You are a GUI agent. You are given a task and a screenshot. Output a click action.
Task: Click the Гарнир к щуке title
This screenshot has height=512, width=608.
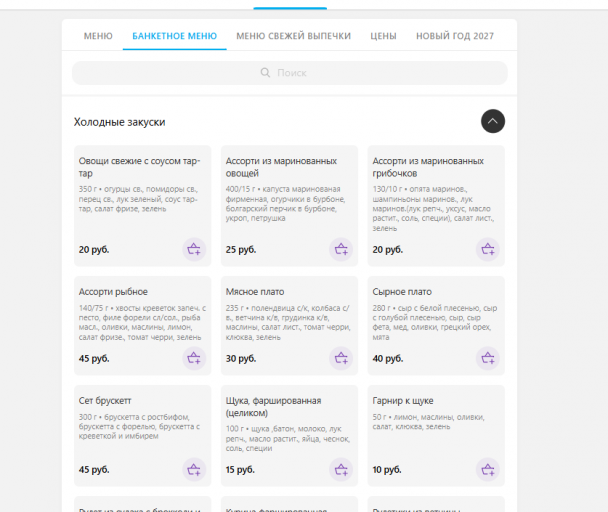403,401
